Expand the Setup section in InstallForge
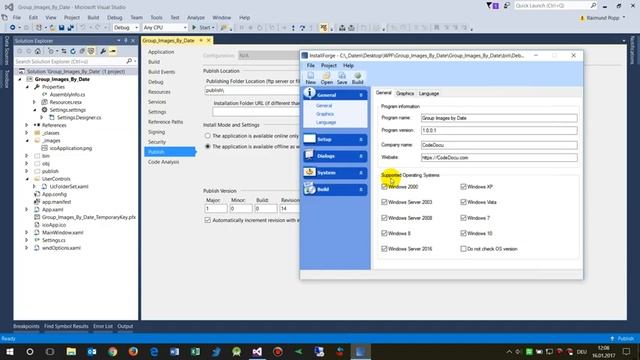Viewport: 640px width, 360px height. pos(335,140)
